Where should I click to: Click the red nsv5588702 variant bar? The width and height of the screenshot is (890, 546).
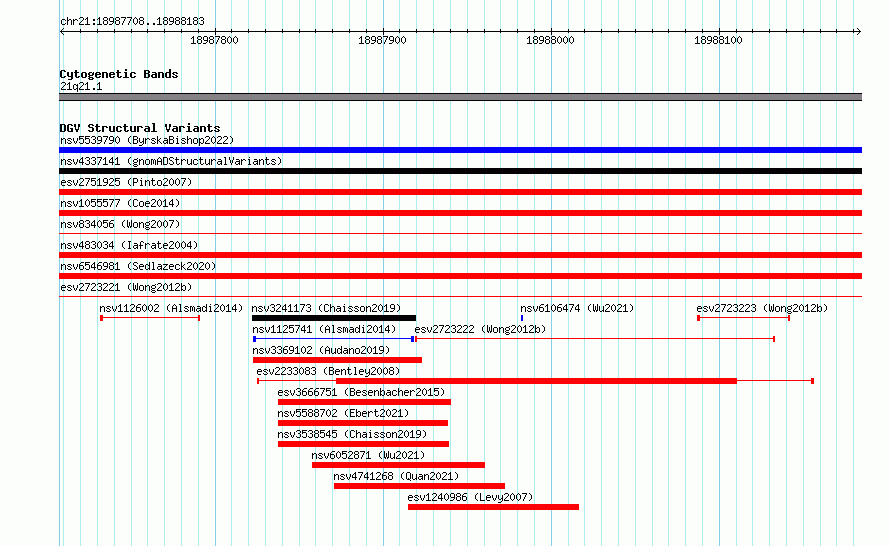(363, 423)
